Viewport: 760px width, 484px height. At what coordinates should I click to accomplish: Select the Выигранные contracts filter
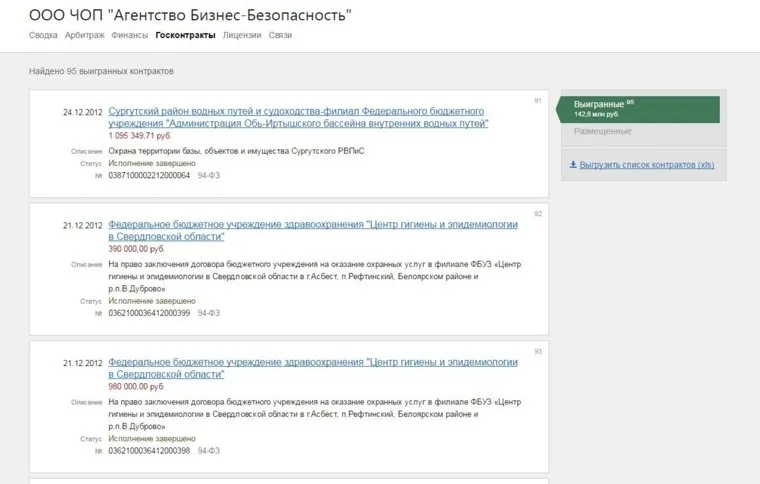[x=600, y=105]
